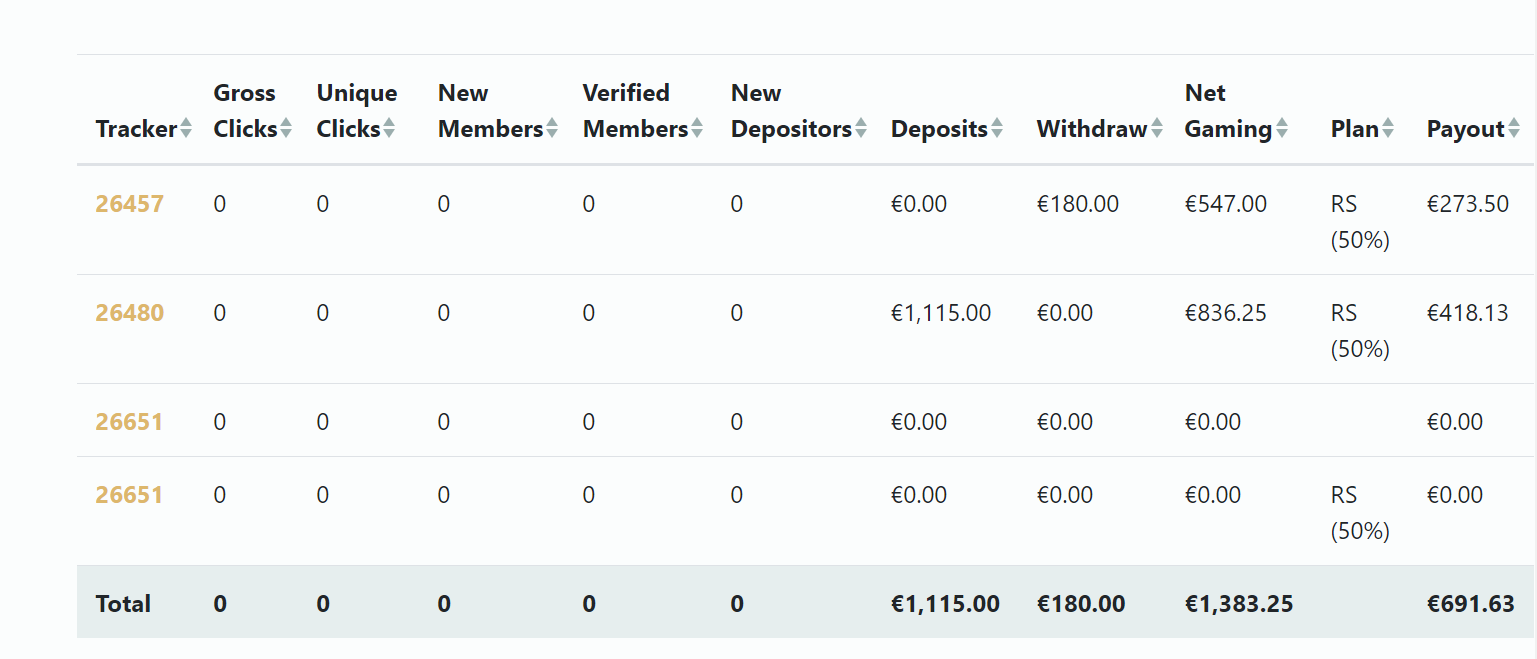This screenshot has height=659, width=1537.
Task: Click the Total row label
Action: [x=123, y=604]
